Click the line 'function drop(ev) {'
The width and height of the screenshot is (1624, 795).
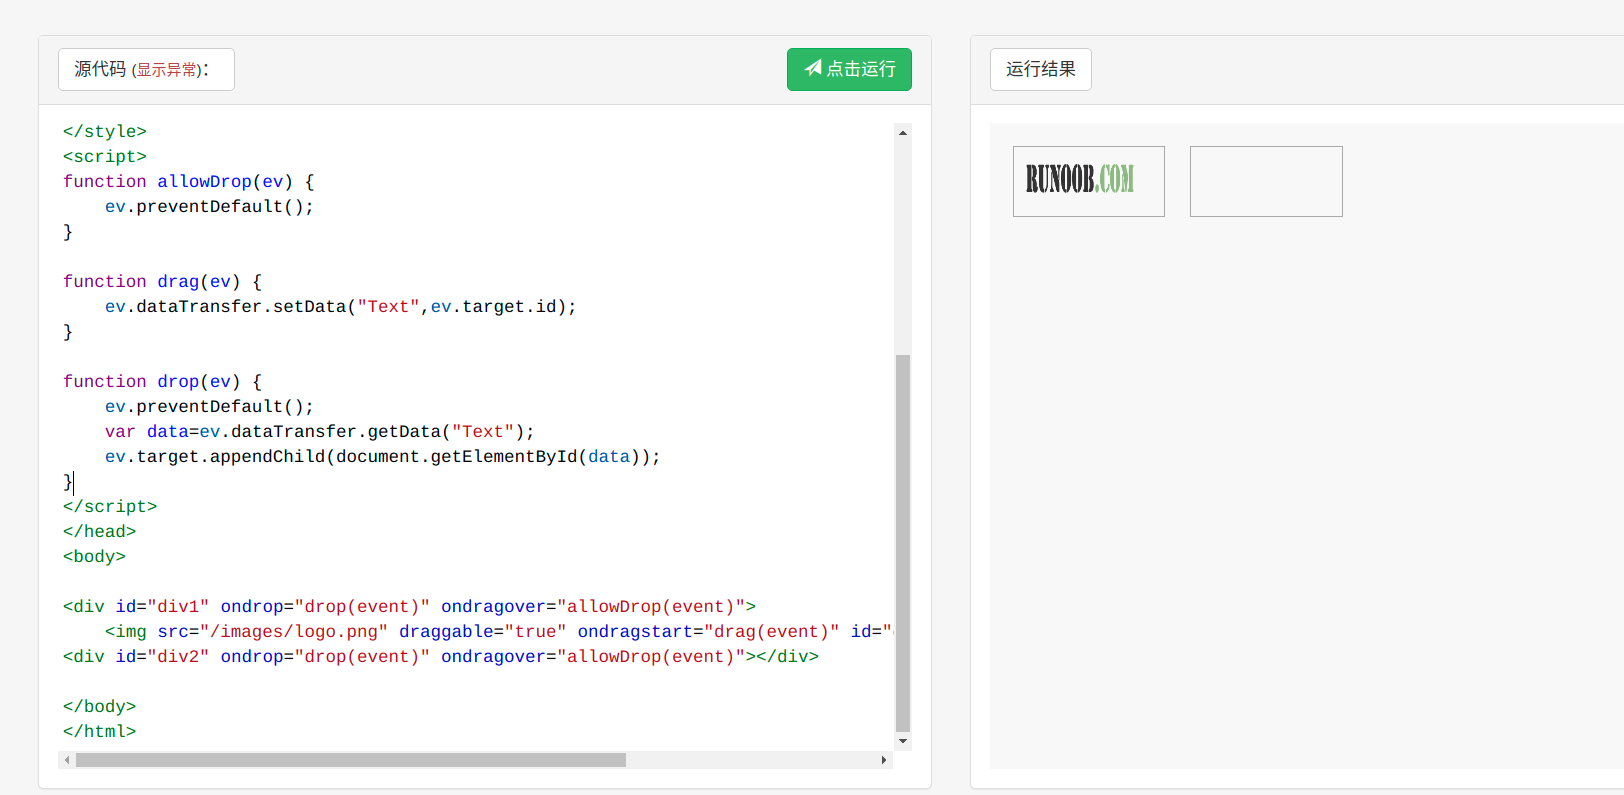162,381
